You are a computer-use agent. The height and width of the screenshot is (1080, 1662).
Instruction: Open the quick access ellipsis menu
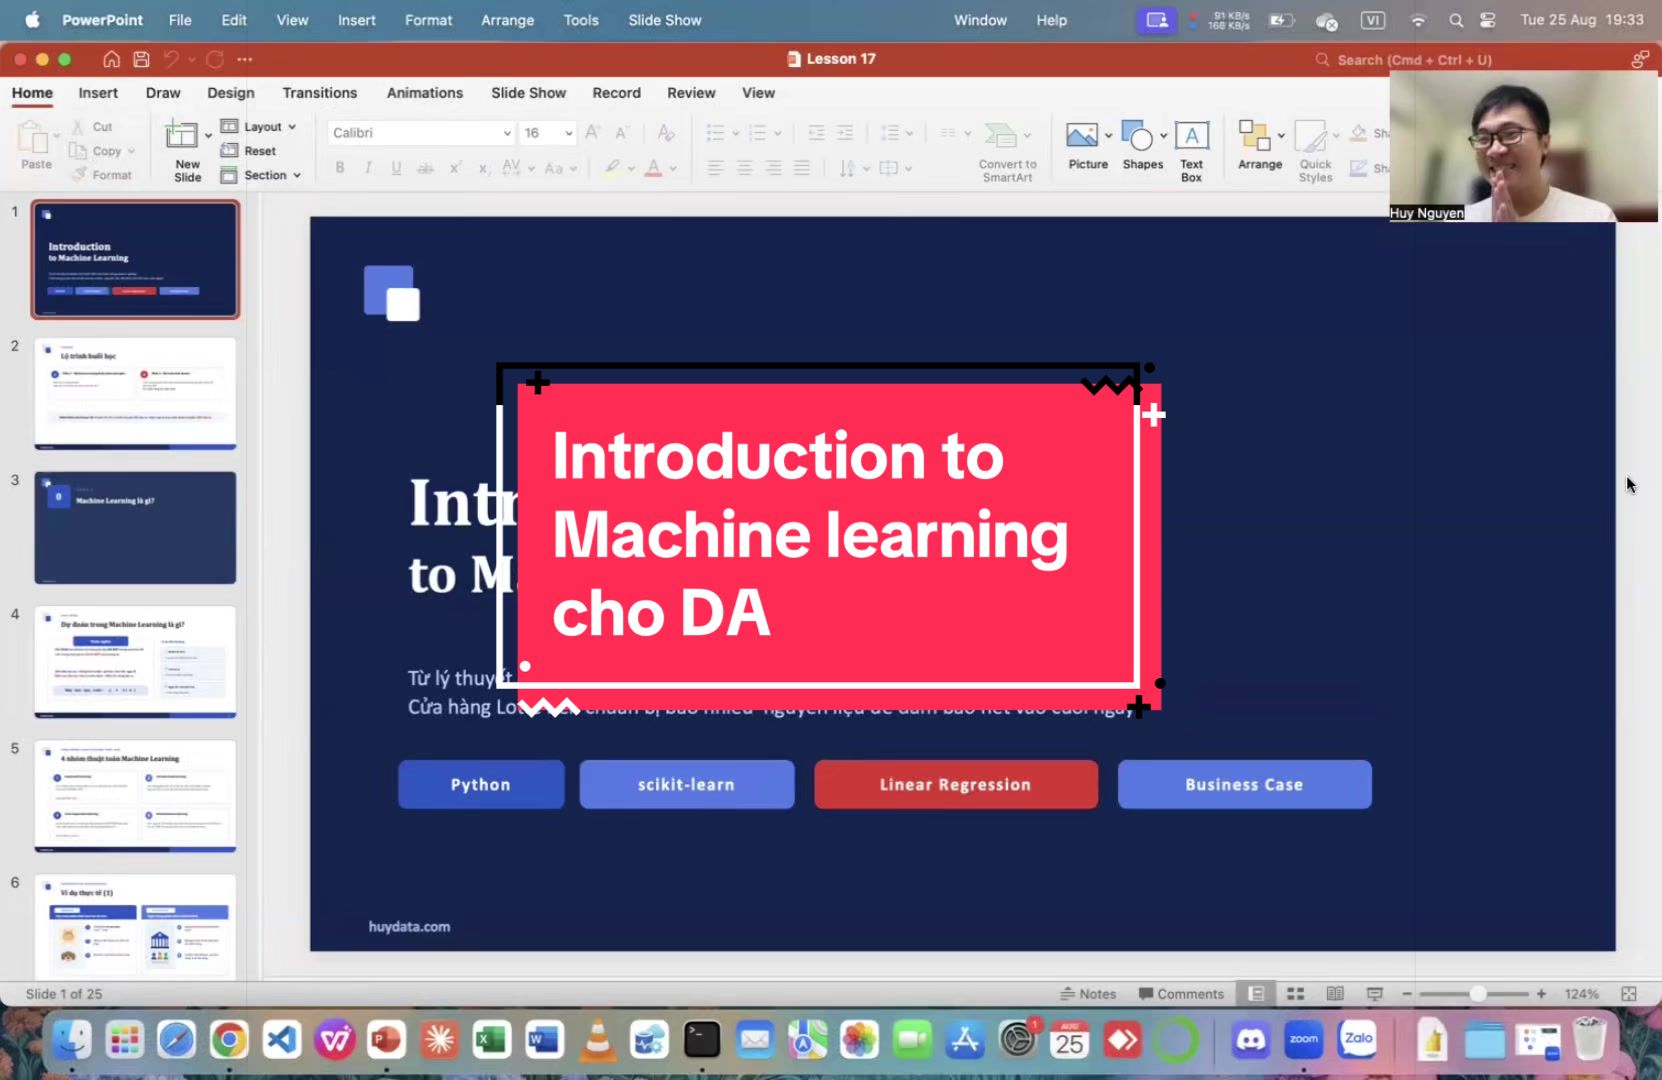(245, 59)
